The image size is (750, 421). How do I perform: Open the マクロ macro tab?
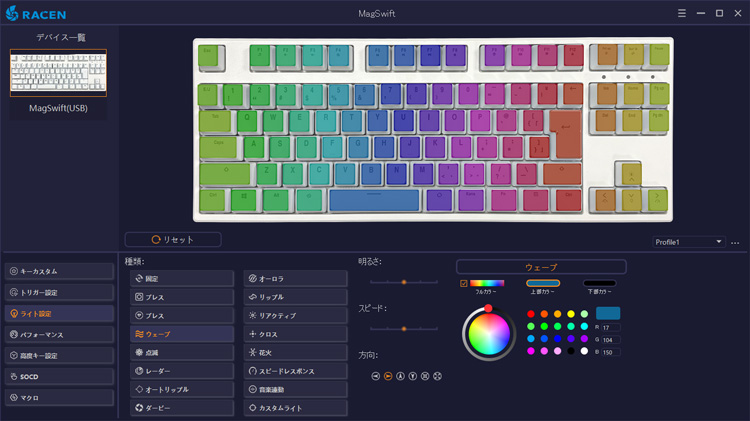coord(58,398)
